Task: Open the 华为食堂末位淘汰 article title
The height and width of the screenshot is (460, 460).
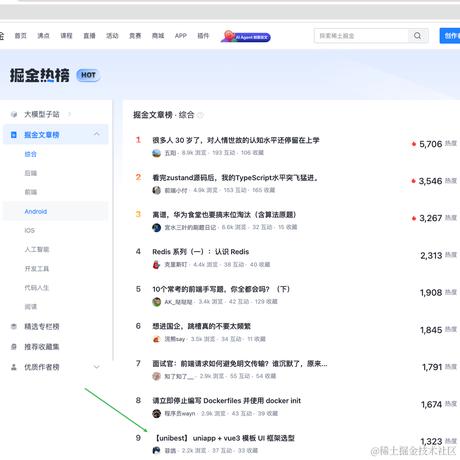Action: pyautogui.click(x=224, y=215)
